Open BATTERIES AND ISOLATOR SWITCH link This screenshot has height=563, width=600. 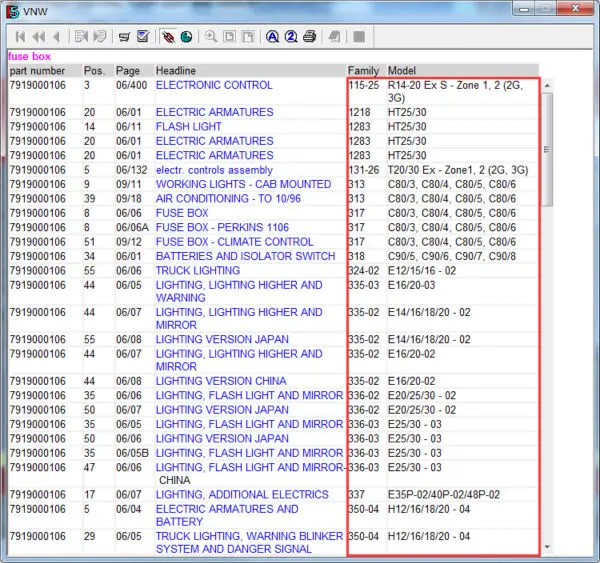pyautogui.click(x=245, y=256)
